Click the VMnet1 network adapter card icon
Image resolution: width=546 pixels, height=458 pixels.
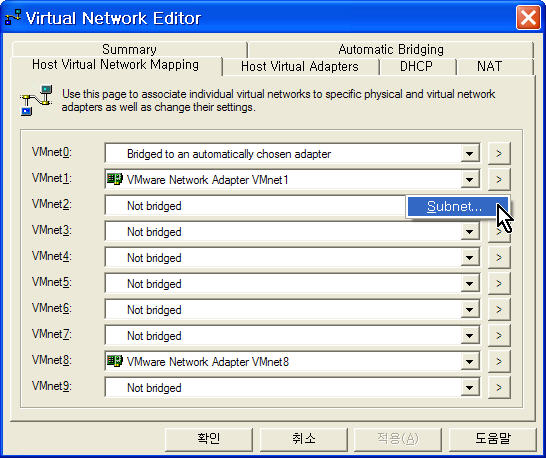pyautogui.click(x=115, y=179)
